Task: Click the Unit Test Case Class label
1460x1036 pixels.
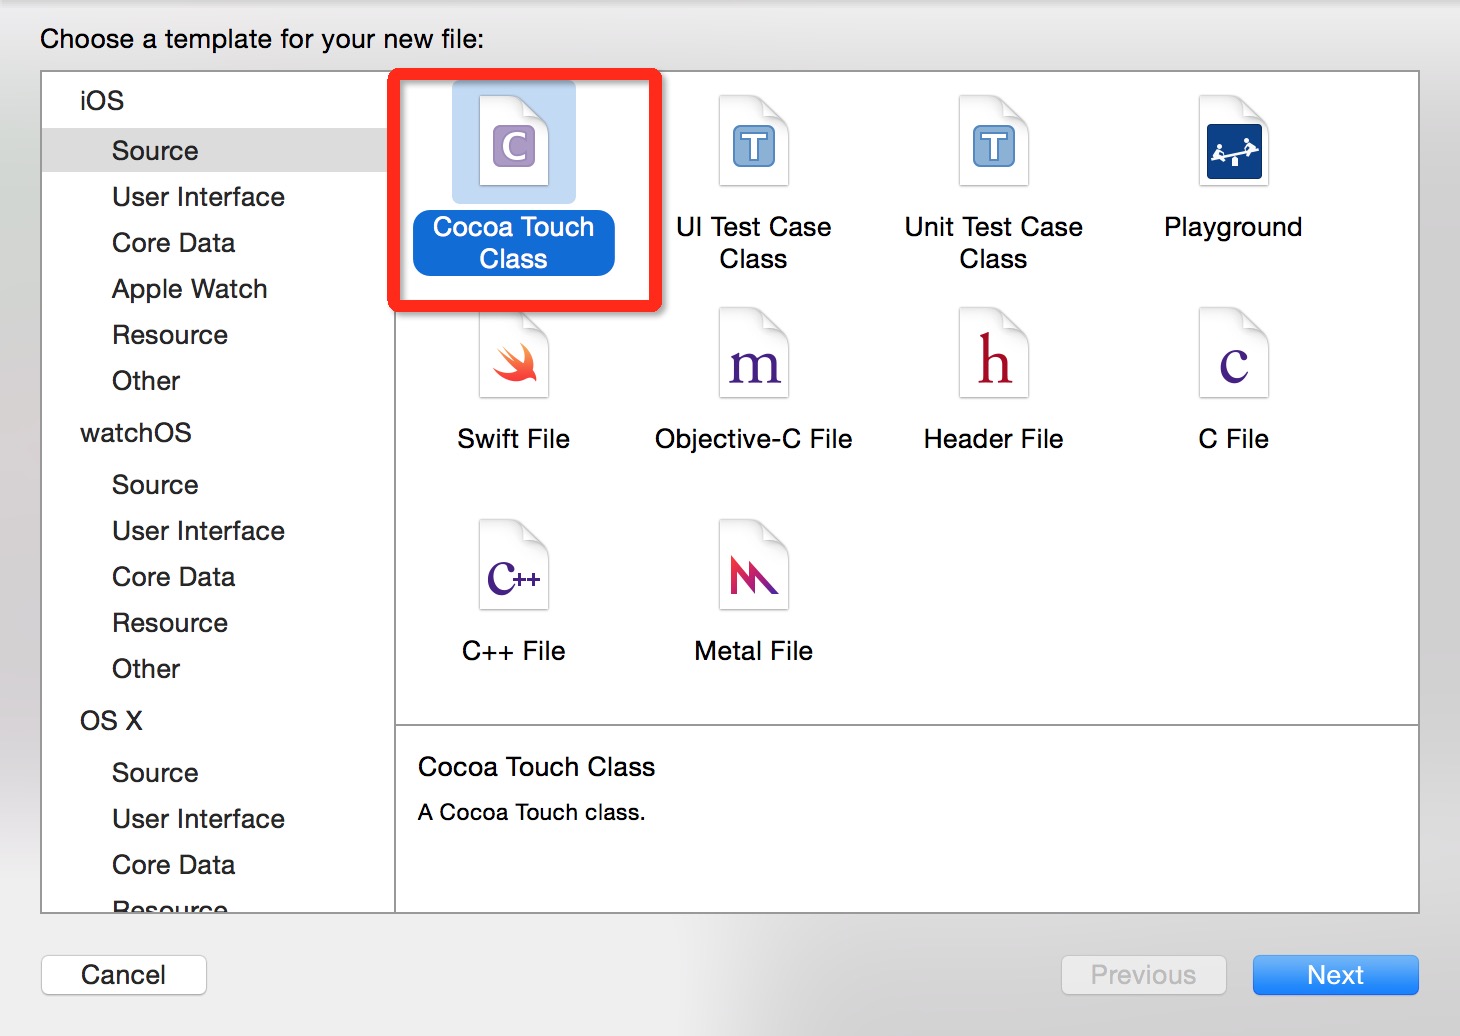Action: [994, 243]
